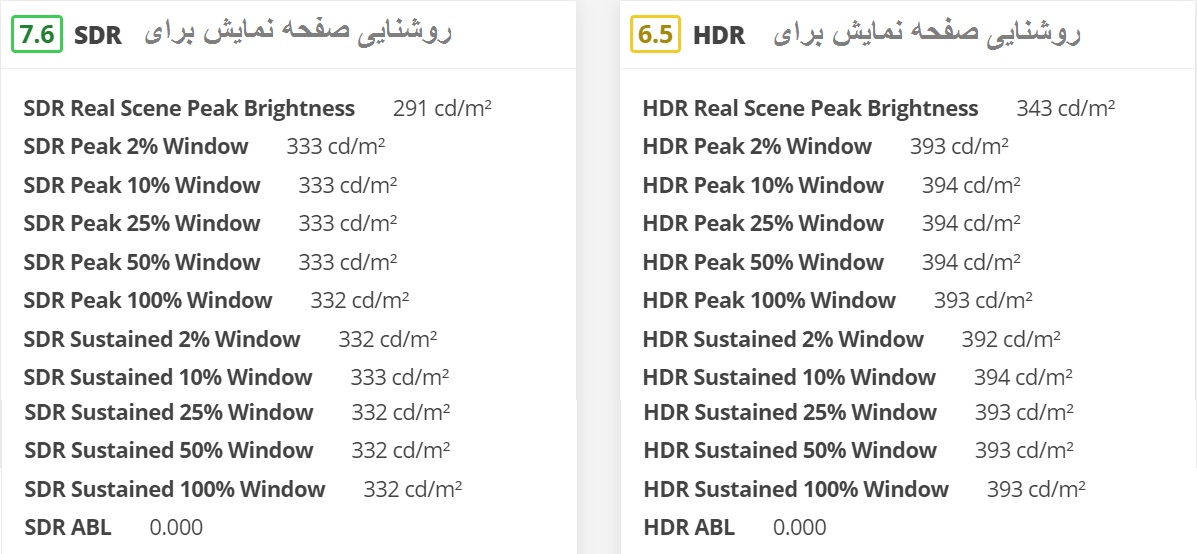1197x554 pixels.
Task: Select the SDR Real Scene Peak Brightness label
Action: pyautogui.click(x=189, y=108)
